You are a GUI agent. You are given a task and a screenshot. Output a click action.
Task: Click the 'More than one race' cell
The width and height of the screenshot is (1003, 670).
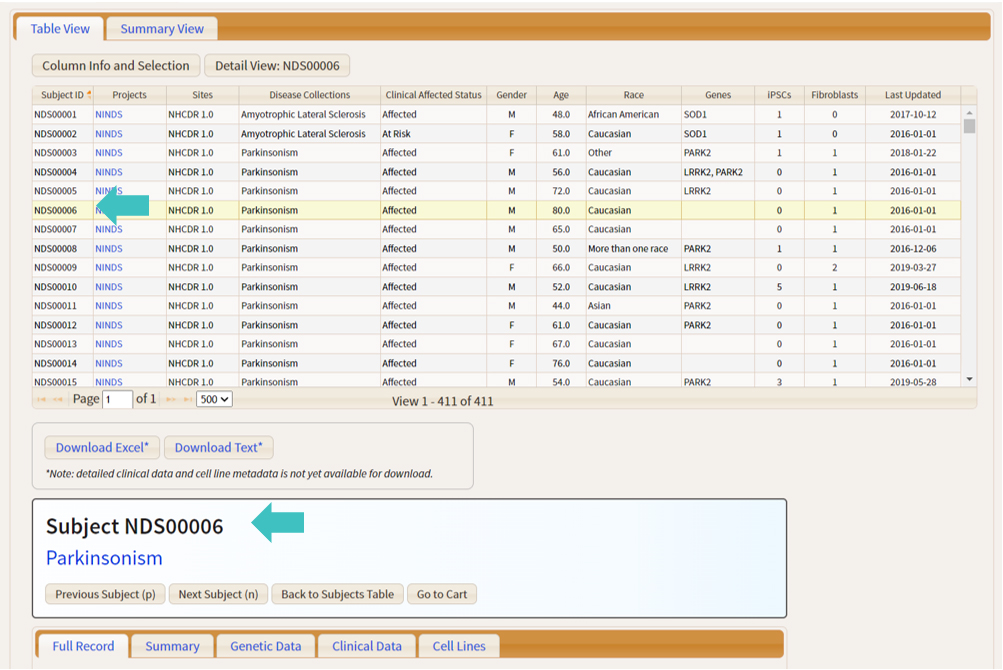tap(633, 248)
